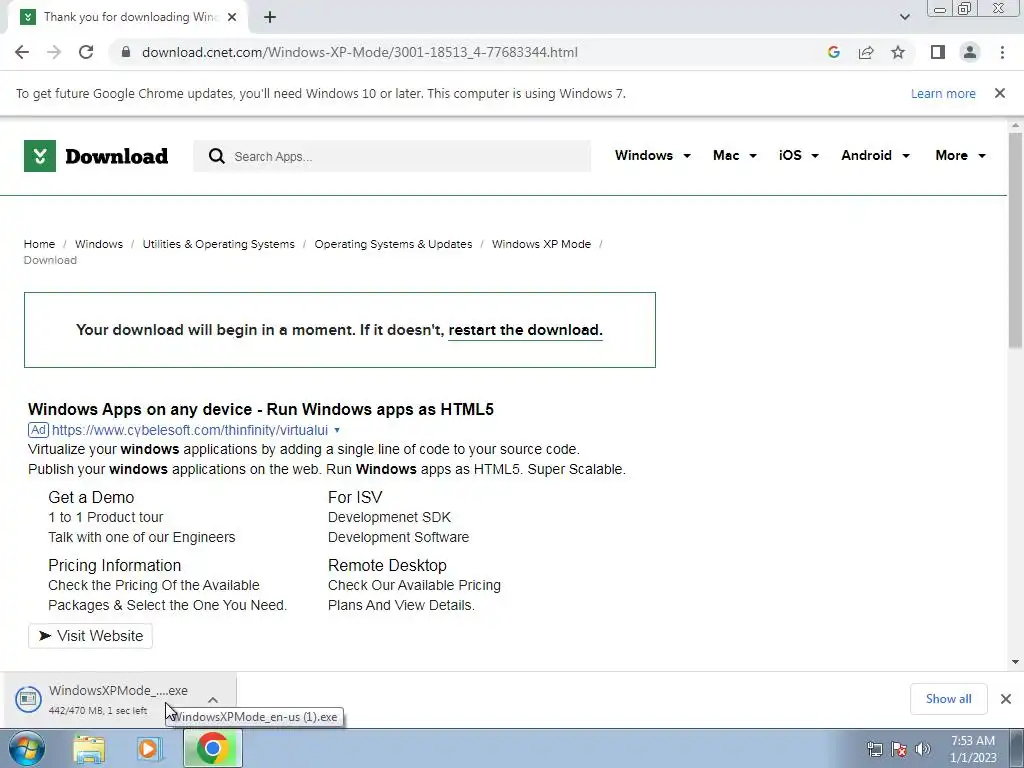Open the Remote Desktop ad link
This screenshot has width=1024, height=768.
coord(387,566)
